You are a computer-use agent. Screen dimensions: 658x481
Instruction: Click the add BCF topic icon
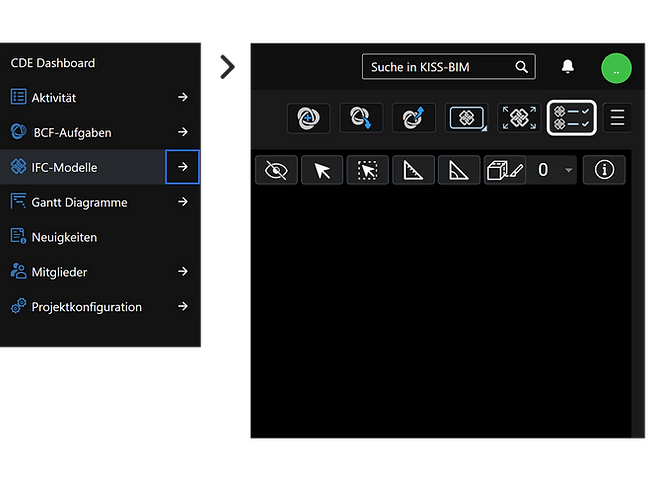click(308, 118)
